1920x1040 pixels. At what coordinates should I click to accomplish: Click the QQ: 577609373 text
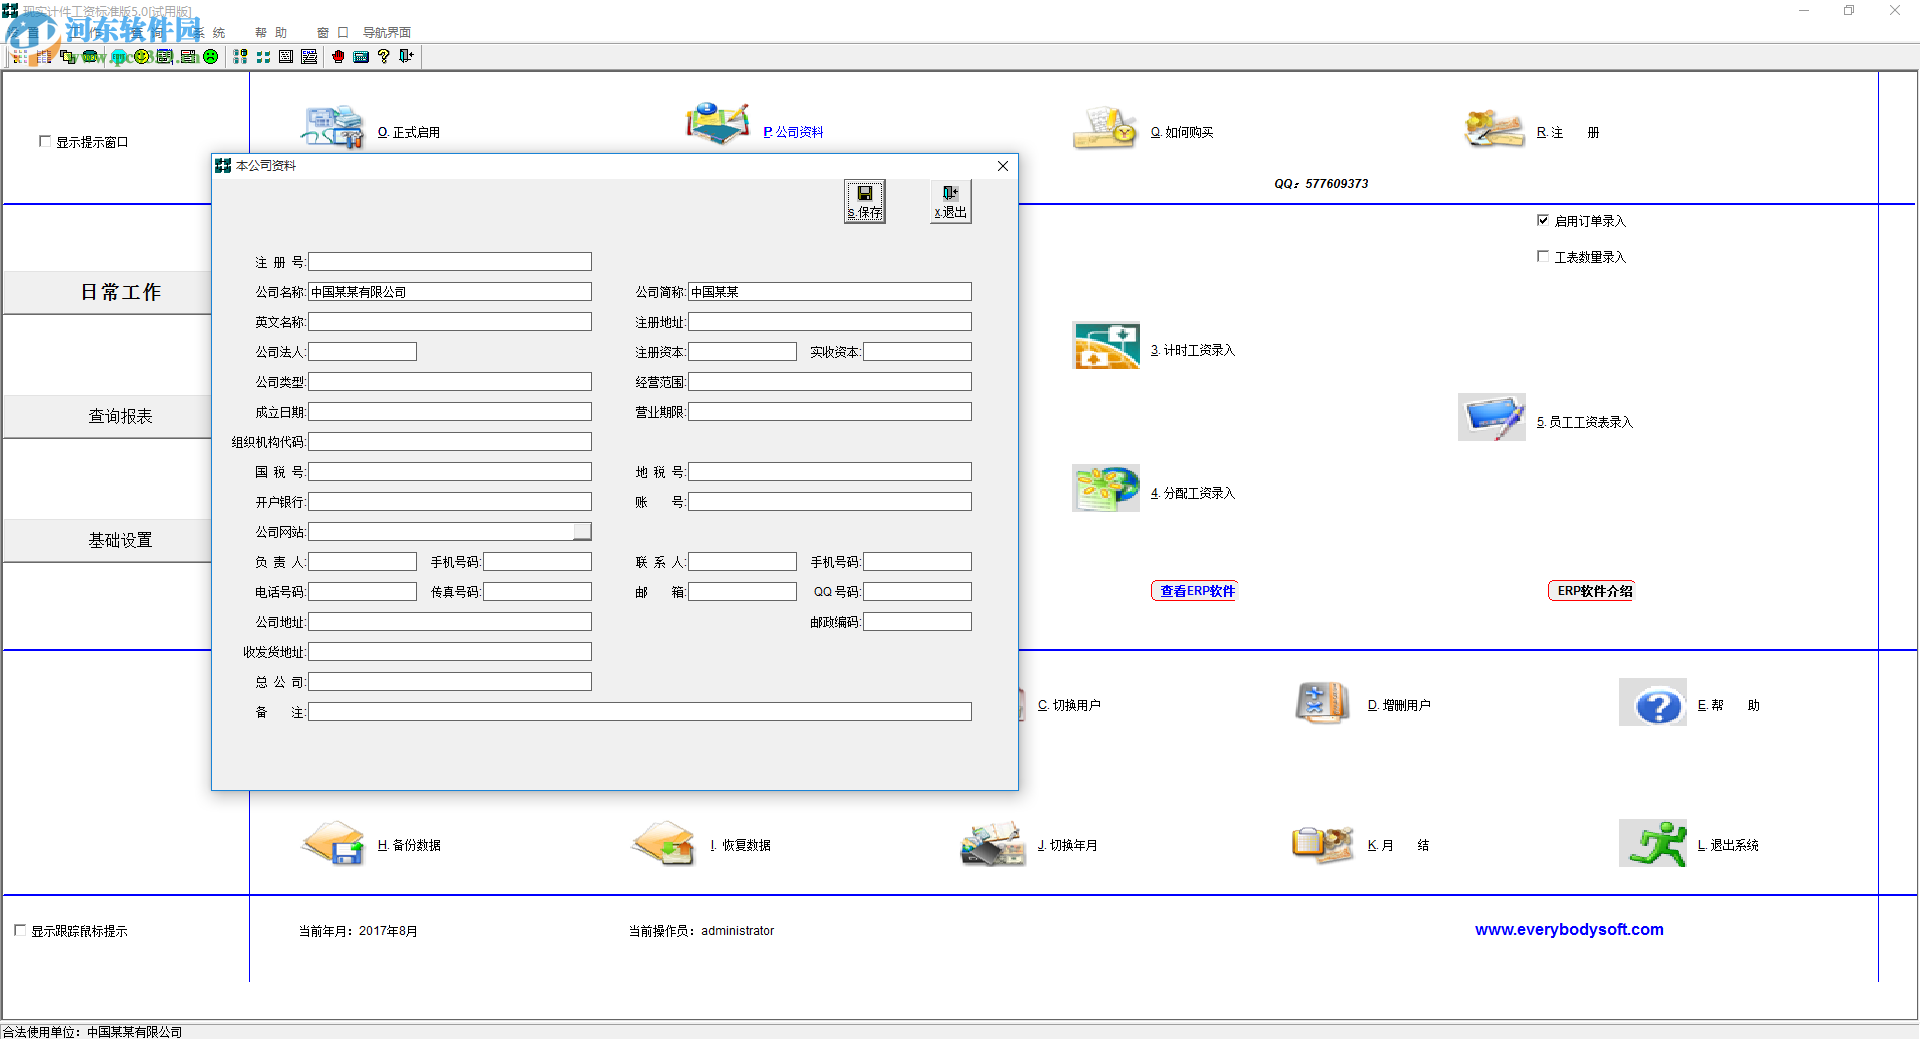click(x=1321, y=184)
